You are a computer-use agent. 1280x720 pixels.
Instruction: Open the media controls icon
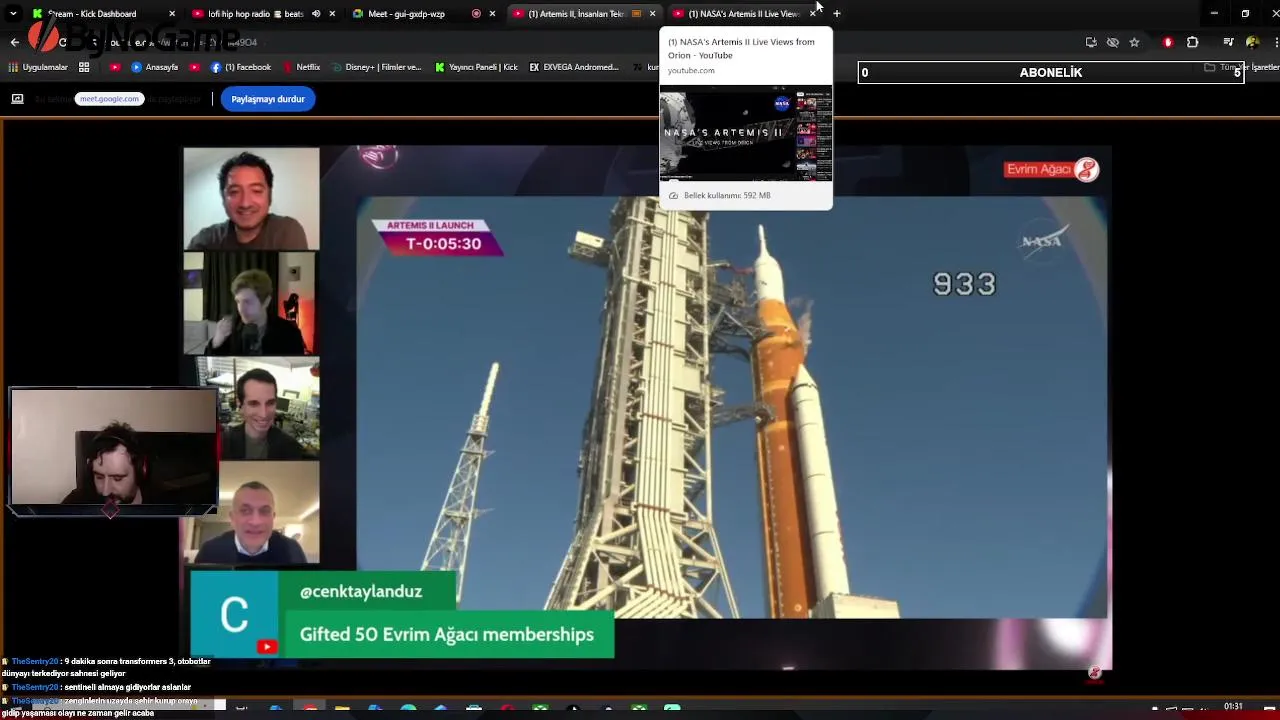[x=1229, y=42]
